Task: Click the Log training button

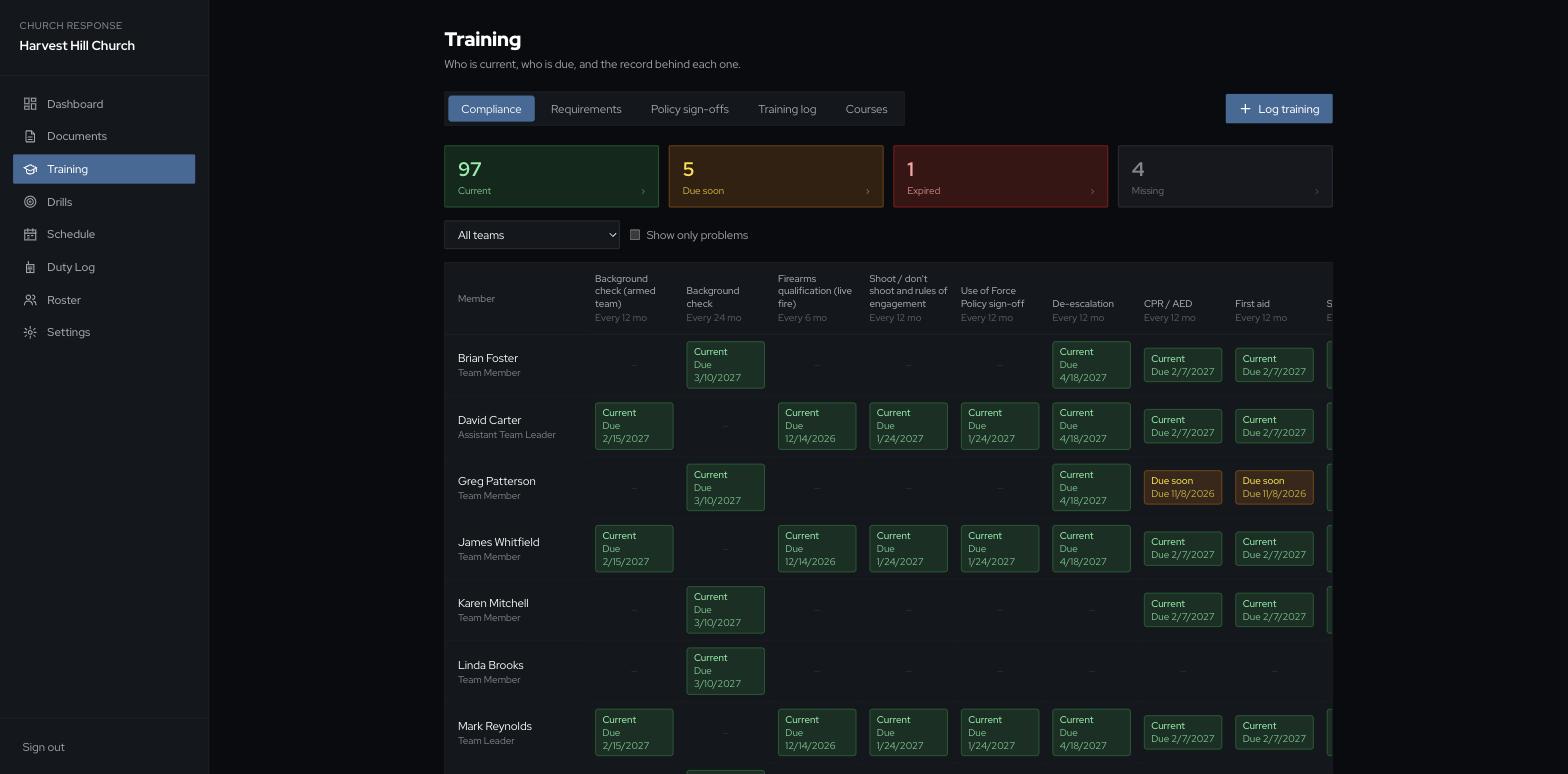Action: tap(1279, 109)
